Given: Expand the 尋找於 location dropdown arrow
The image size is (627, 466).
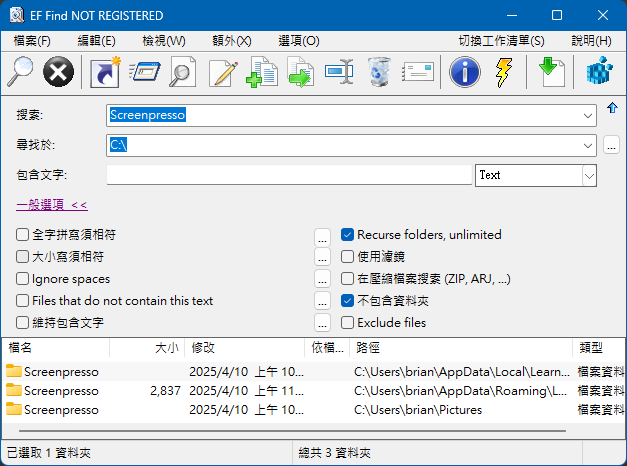Looking at the screenshot, I should pos(588,146).
